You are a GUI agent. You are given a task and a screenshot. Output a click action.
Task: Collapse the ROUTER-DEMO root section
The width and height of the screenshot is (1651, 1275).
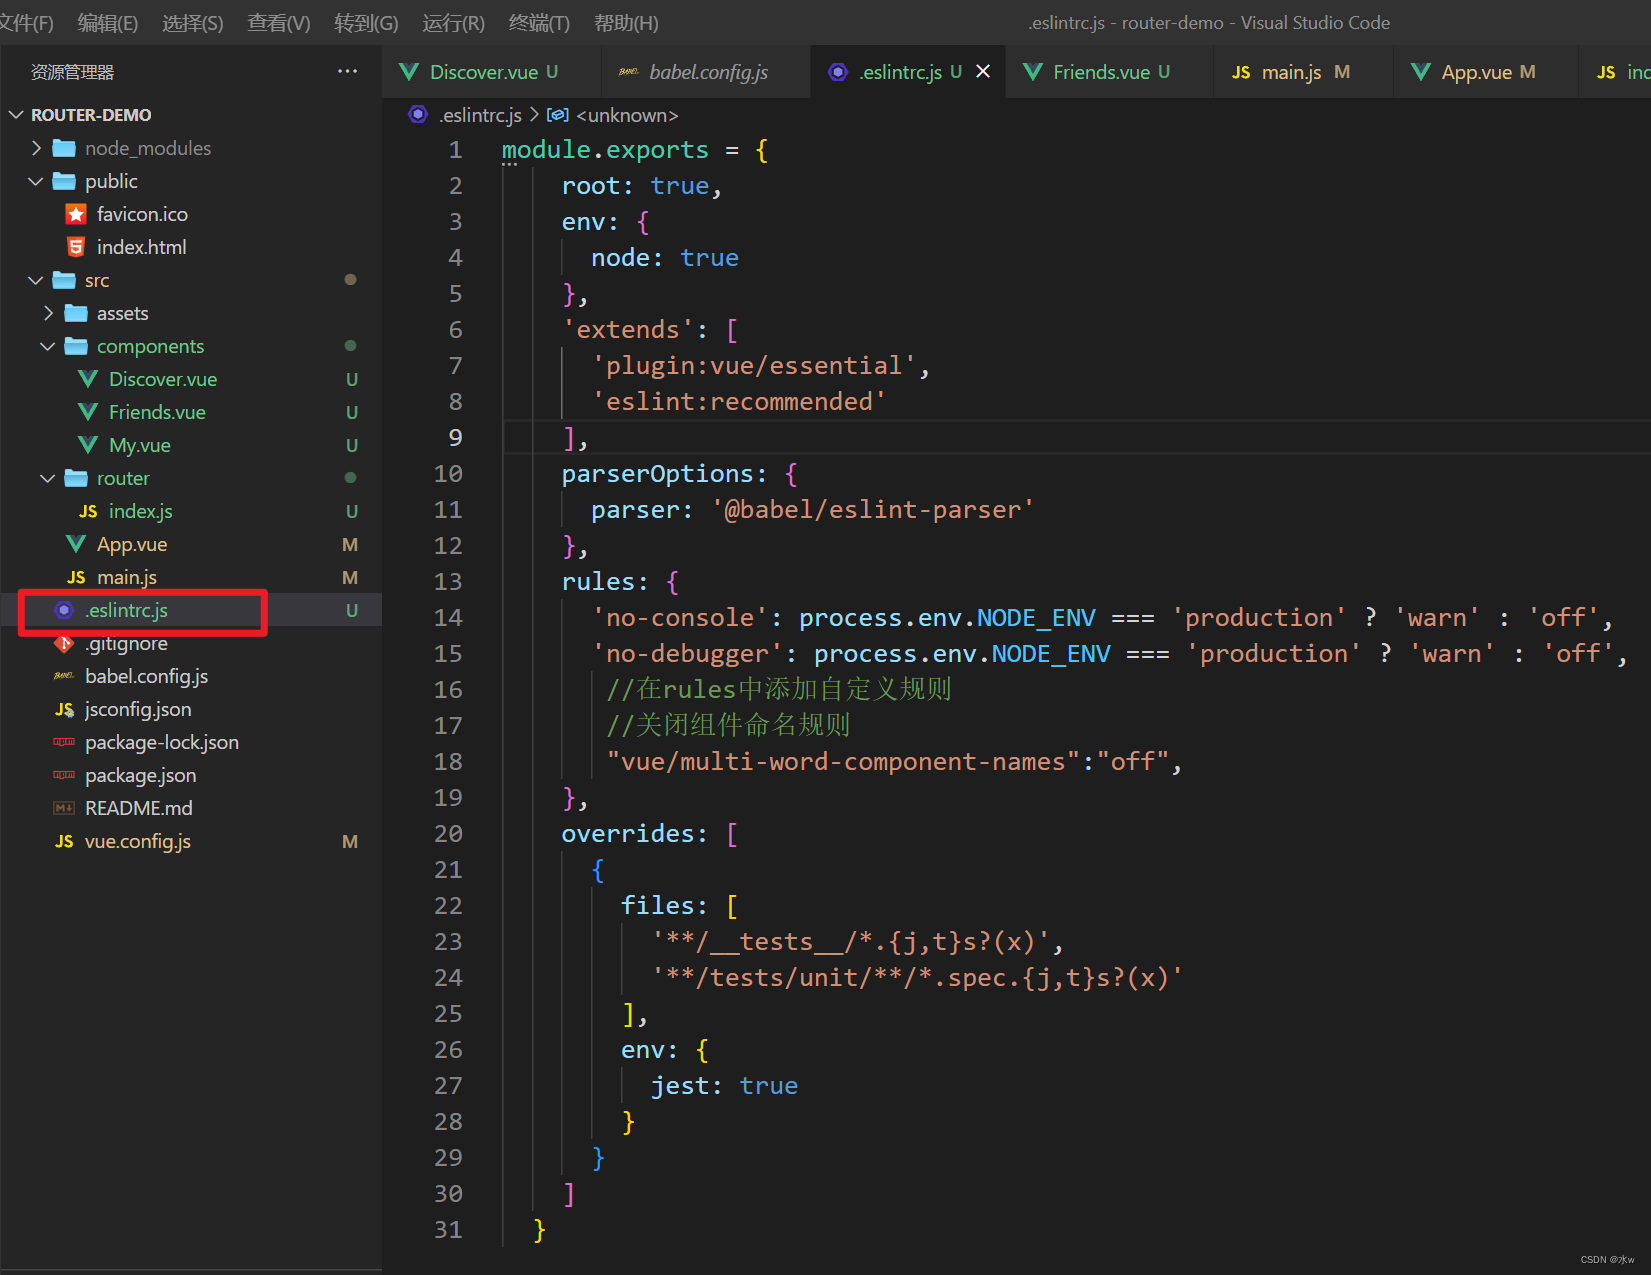(x=16, y=115)
